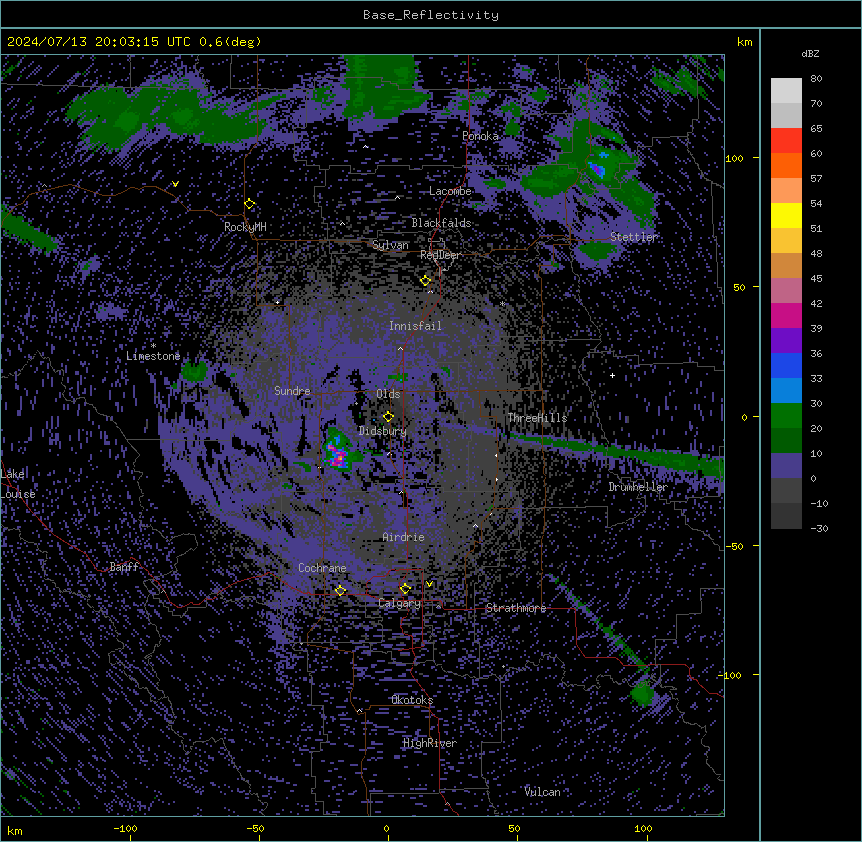Click the 65 value on the dBZ legend
This screenshot has width=862, height=842.
(816, 129)
